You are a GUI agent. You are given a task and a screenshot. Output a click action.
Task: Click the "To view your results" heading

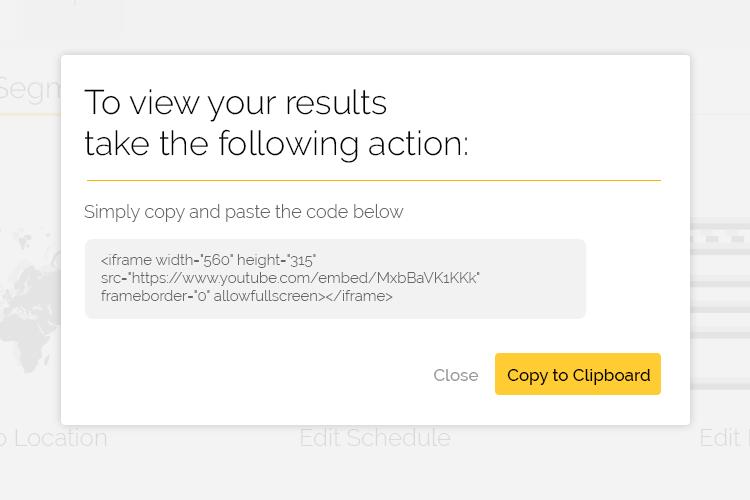point(236,103)
